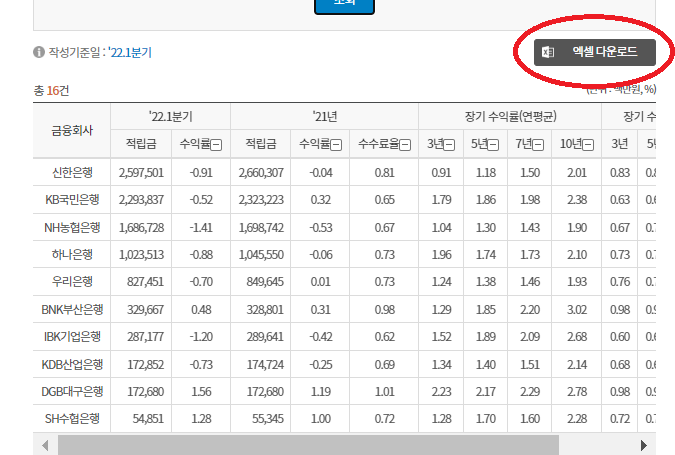Click the '22.1분기 date link
The image size is (675, 455).
point(130,53)
